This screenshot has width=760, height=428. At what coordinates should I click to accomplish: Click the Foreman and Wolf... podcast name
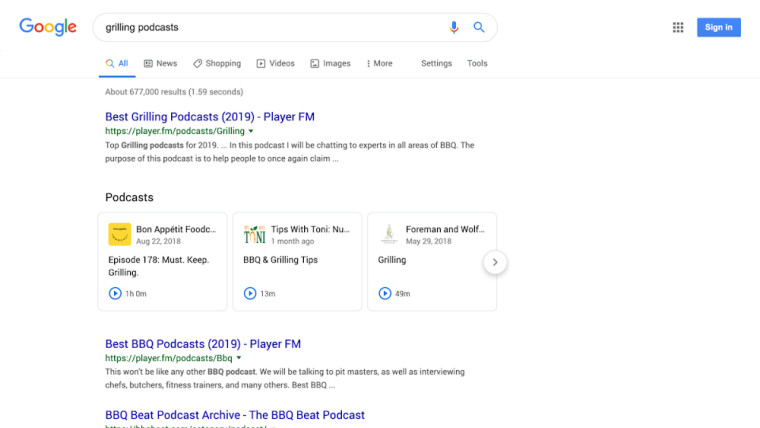(445, 229)
